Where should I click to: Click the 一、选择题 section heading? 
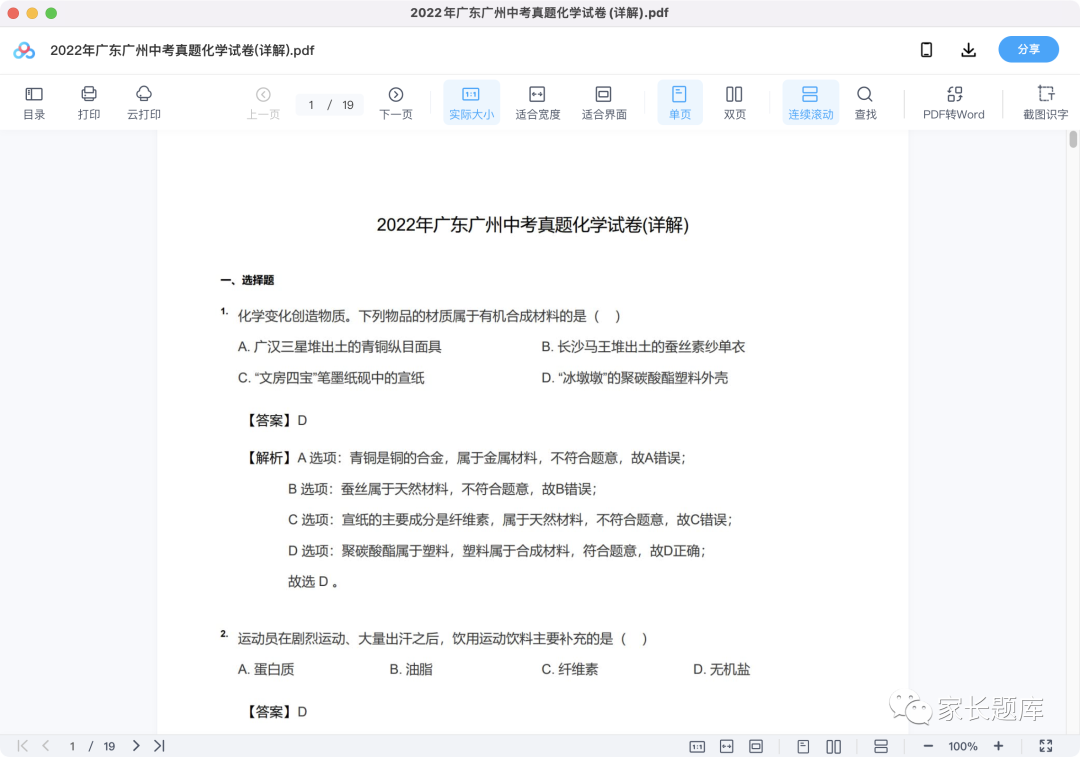tap(247, 280)
